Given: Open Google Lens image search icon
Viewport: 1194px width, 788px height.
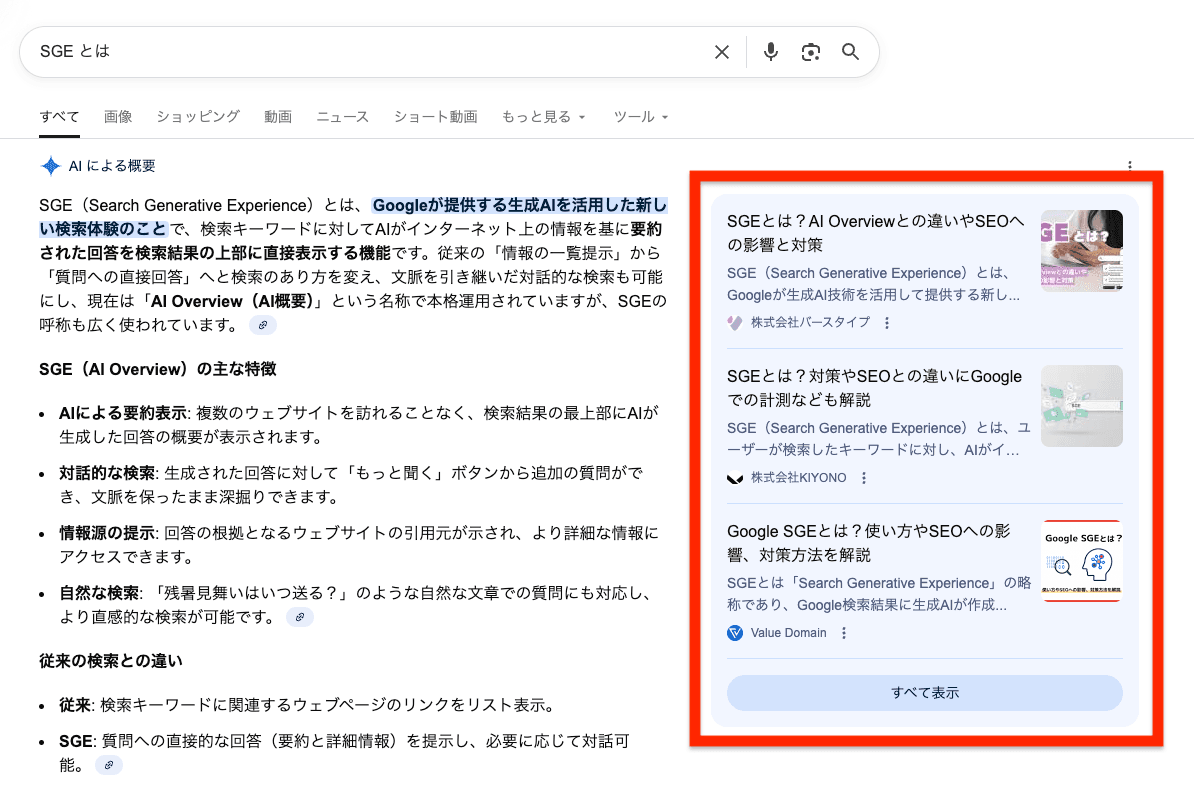Looking at the screenshot, I should coord(810,51).
